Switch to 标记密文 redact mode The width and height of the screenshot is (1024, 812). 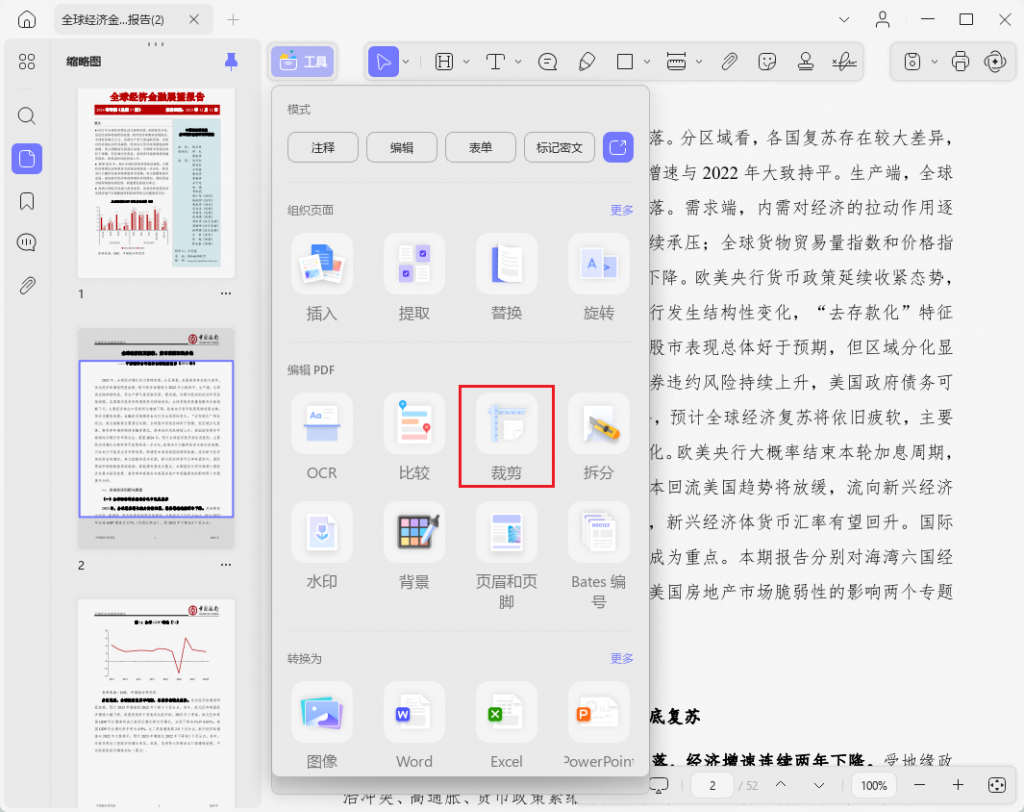(x=559, y=148)
